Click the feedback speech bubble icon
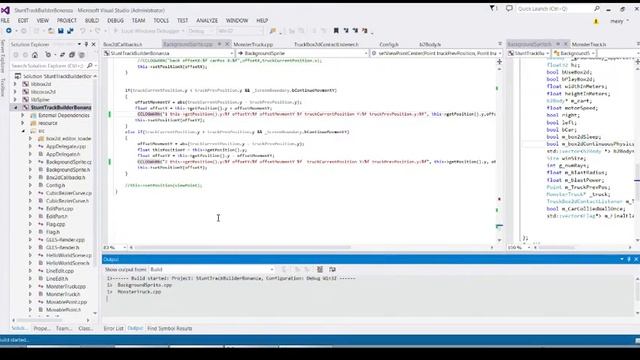Image resolution: width=640 pixels, height=360 pixels. tap(509, 8)
